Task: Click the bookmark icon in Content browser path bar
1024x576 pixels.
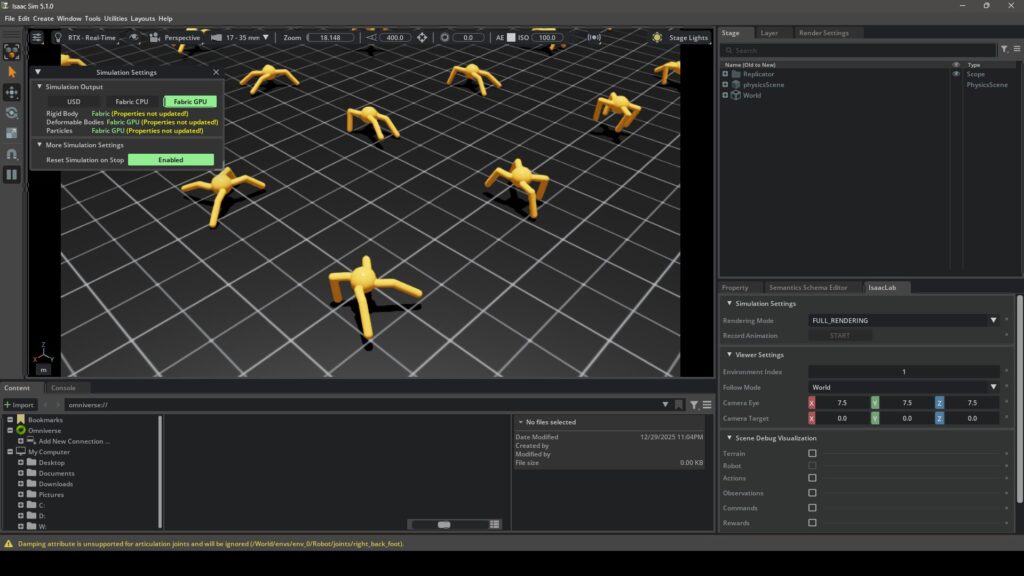Action: 679,405
